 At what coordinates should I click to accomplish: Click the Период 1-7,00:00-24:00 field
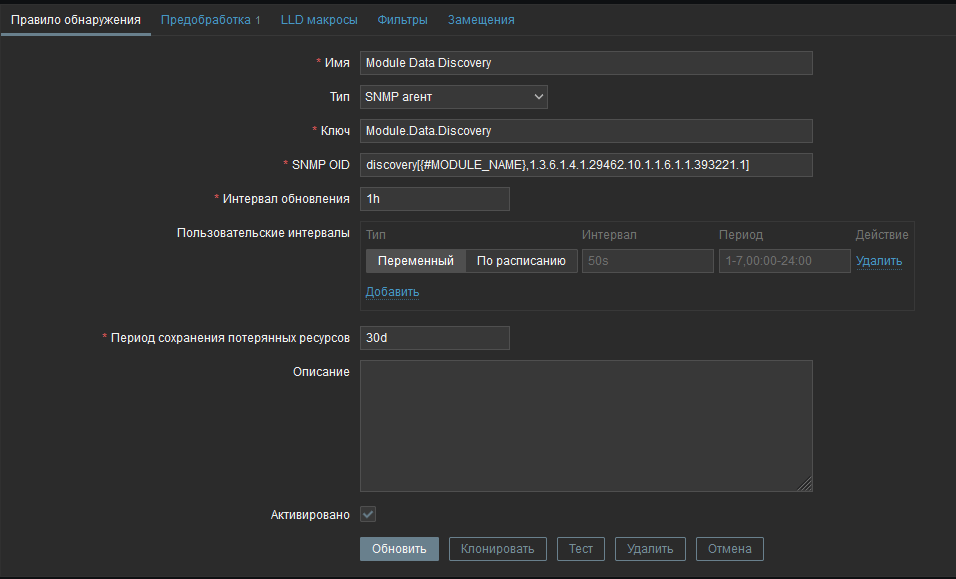pos(782,261)
